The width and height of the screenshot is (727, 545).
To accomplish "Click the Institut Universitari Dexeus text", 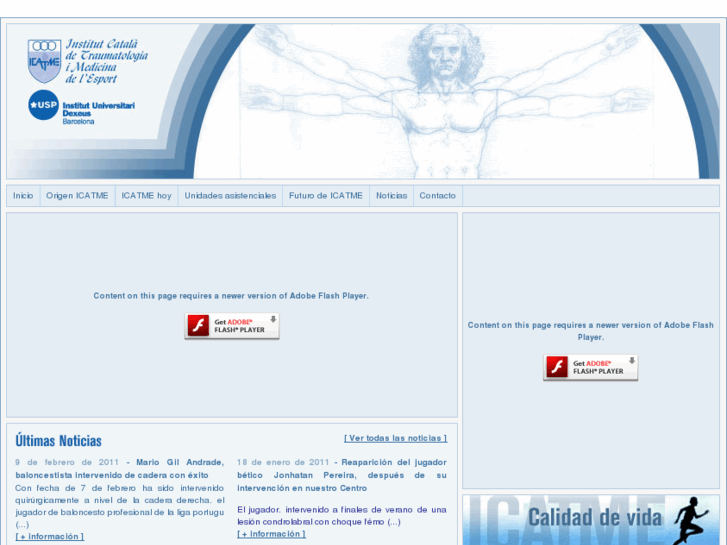I will (x=98, y=113).
